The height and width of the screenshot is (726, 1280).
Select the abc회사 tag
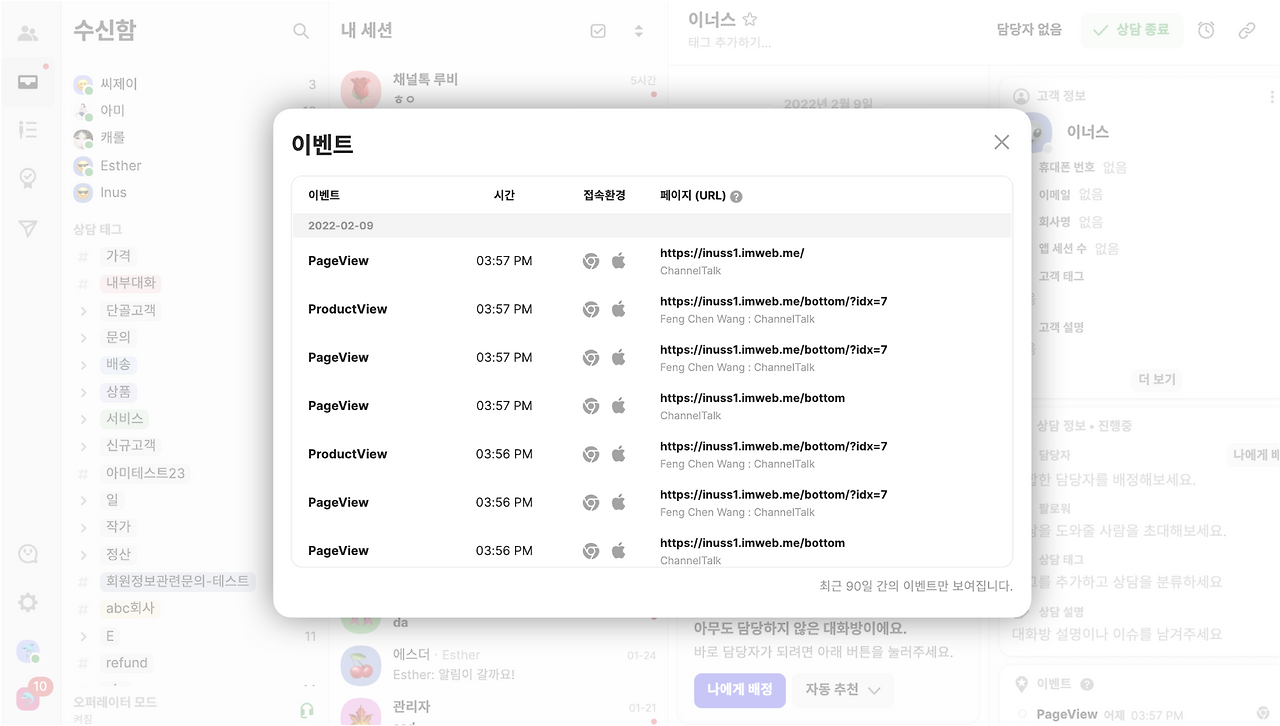tap(131, 608)
